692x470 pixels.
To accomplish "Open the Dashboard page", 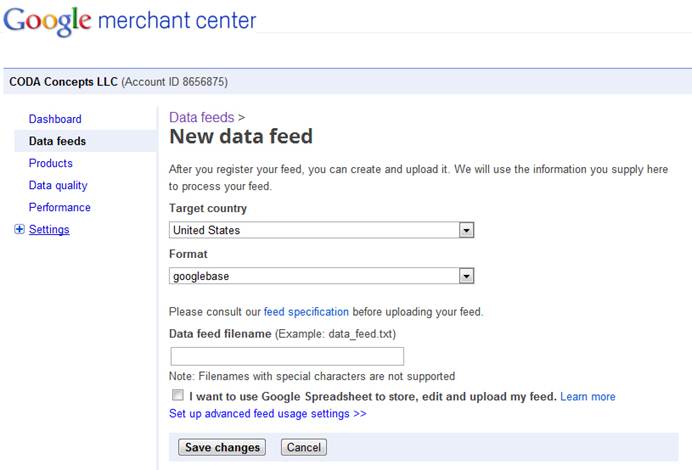I will point(55,119).
